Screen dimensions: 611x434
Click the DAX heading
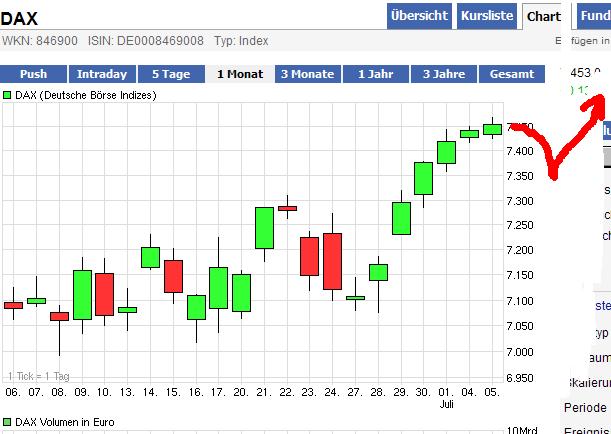point(19,19)
